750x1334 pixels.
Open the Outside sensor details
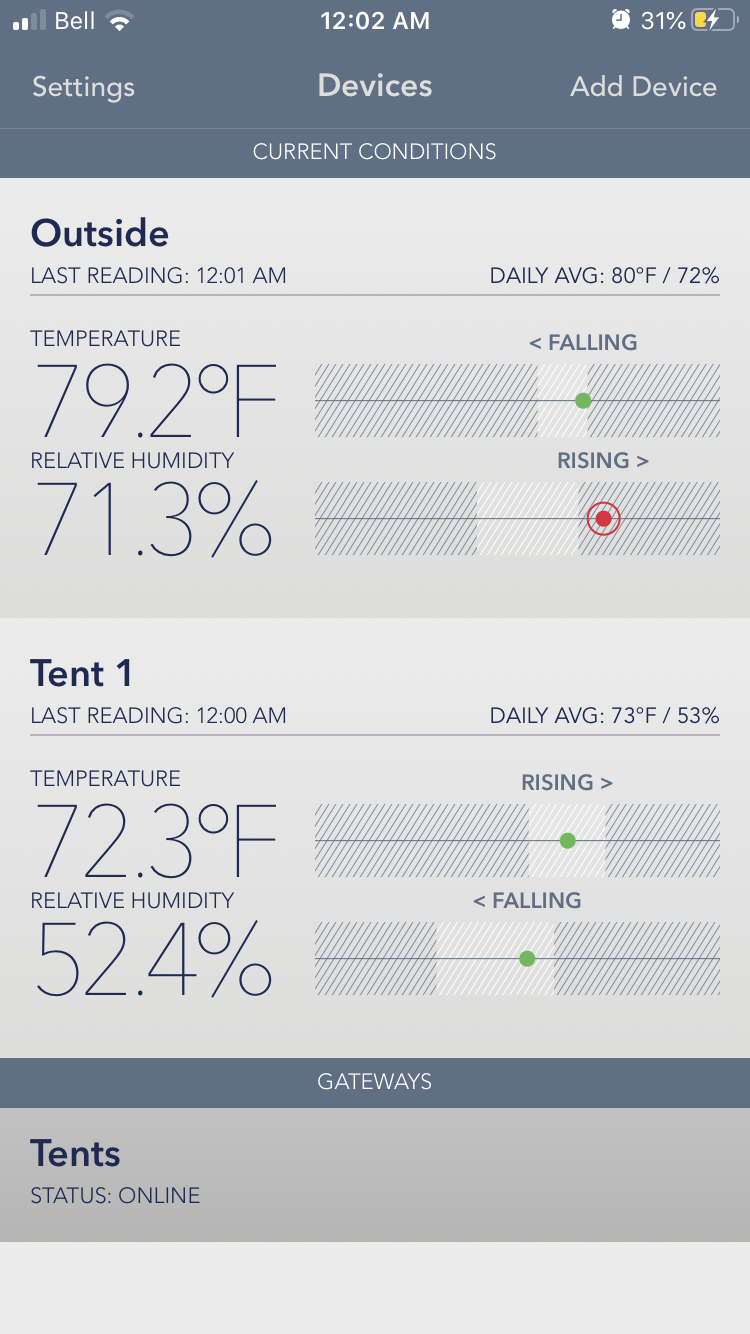(x=100, y=234)
